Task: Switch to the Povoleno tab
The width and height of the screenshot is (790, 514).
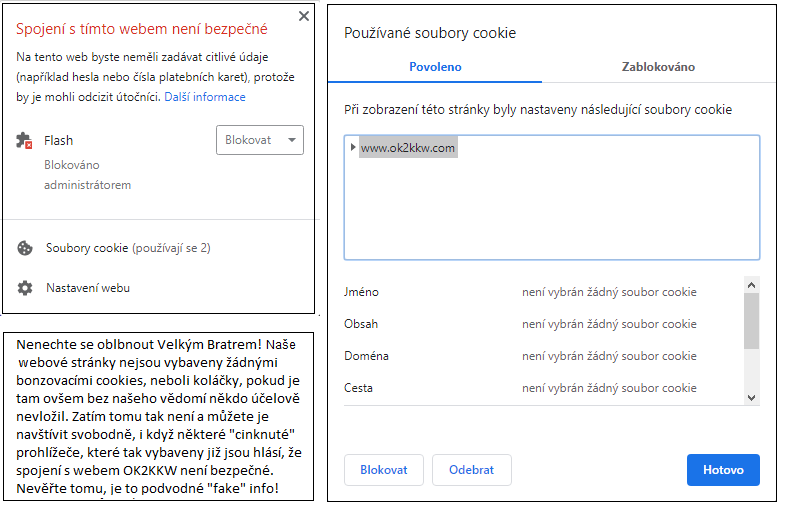Action: click(x=435, y=67)
